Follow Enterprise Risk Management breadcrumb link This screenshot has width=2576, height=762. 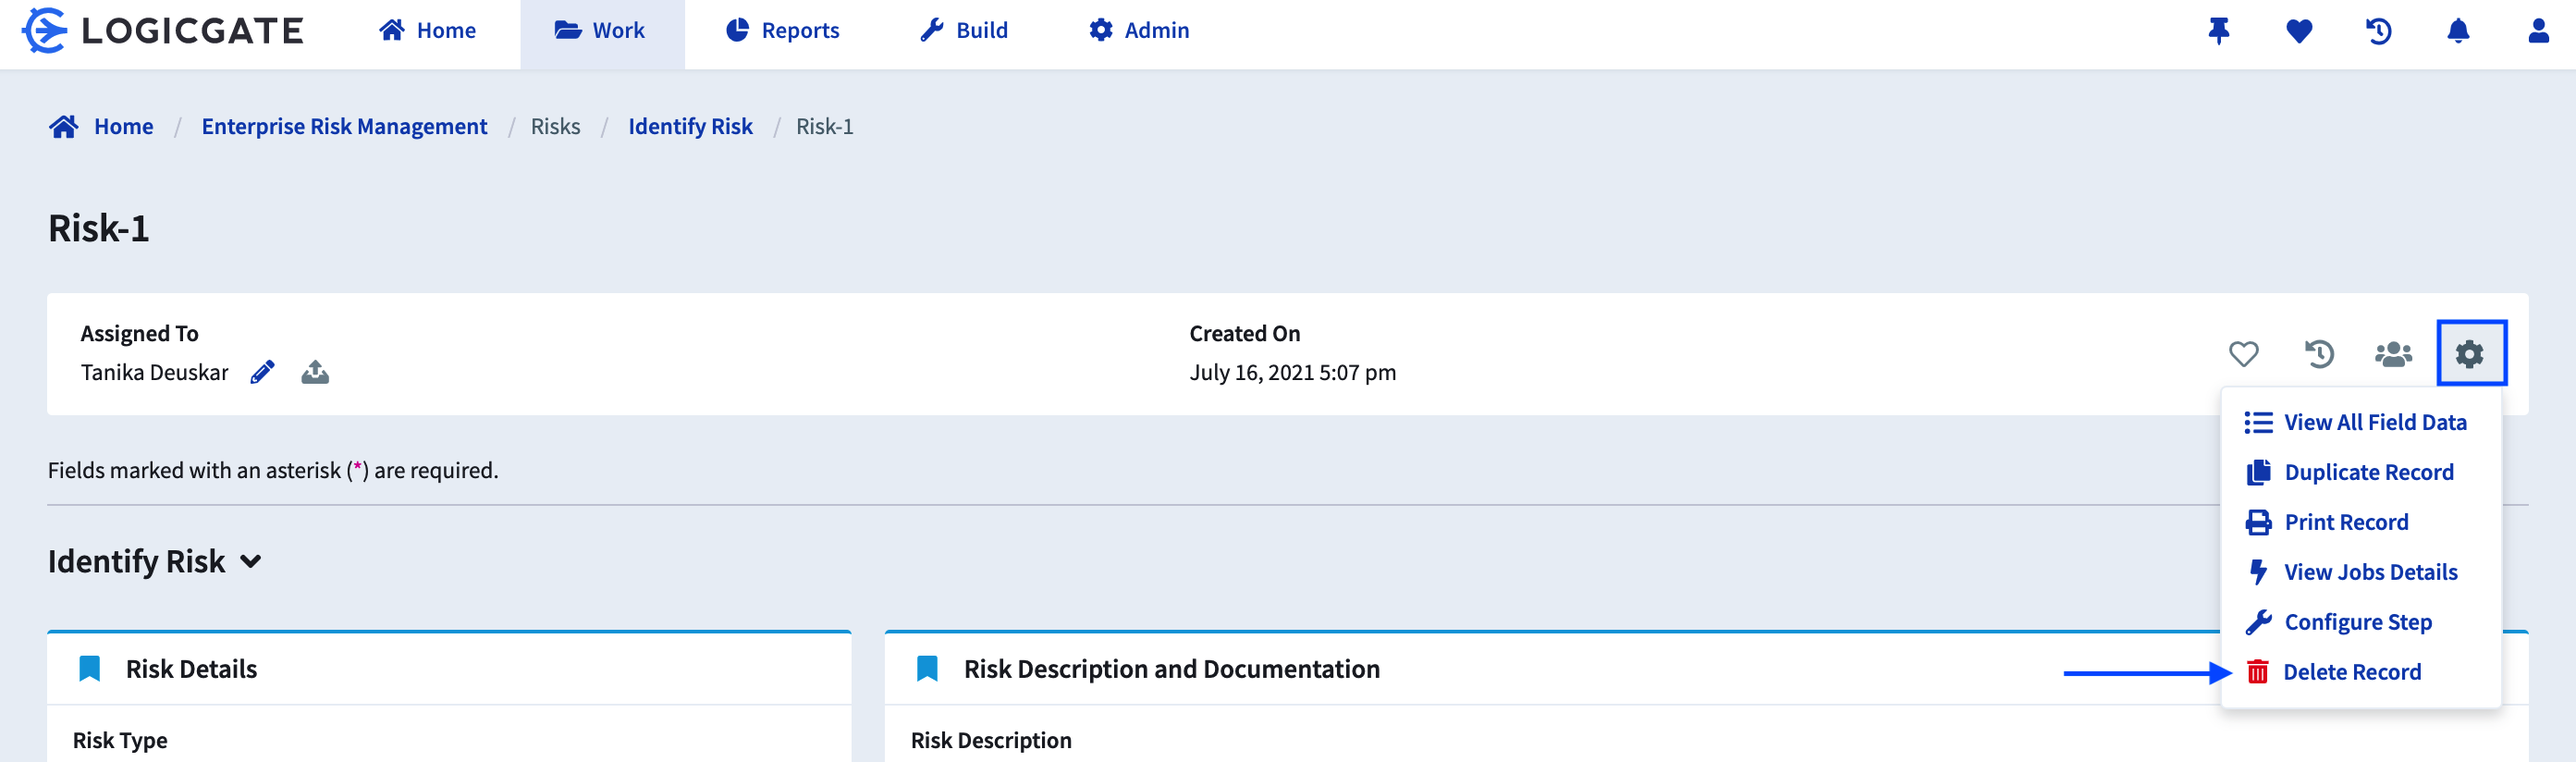coord(344,127)
